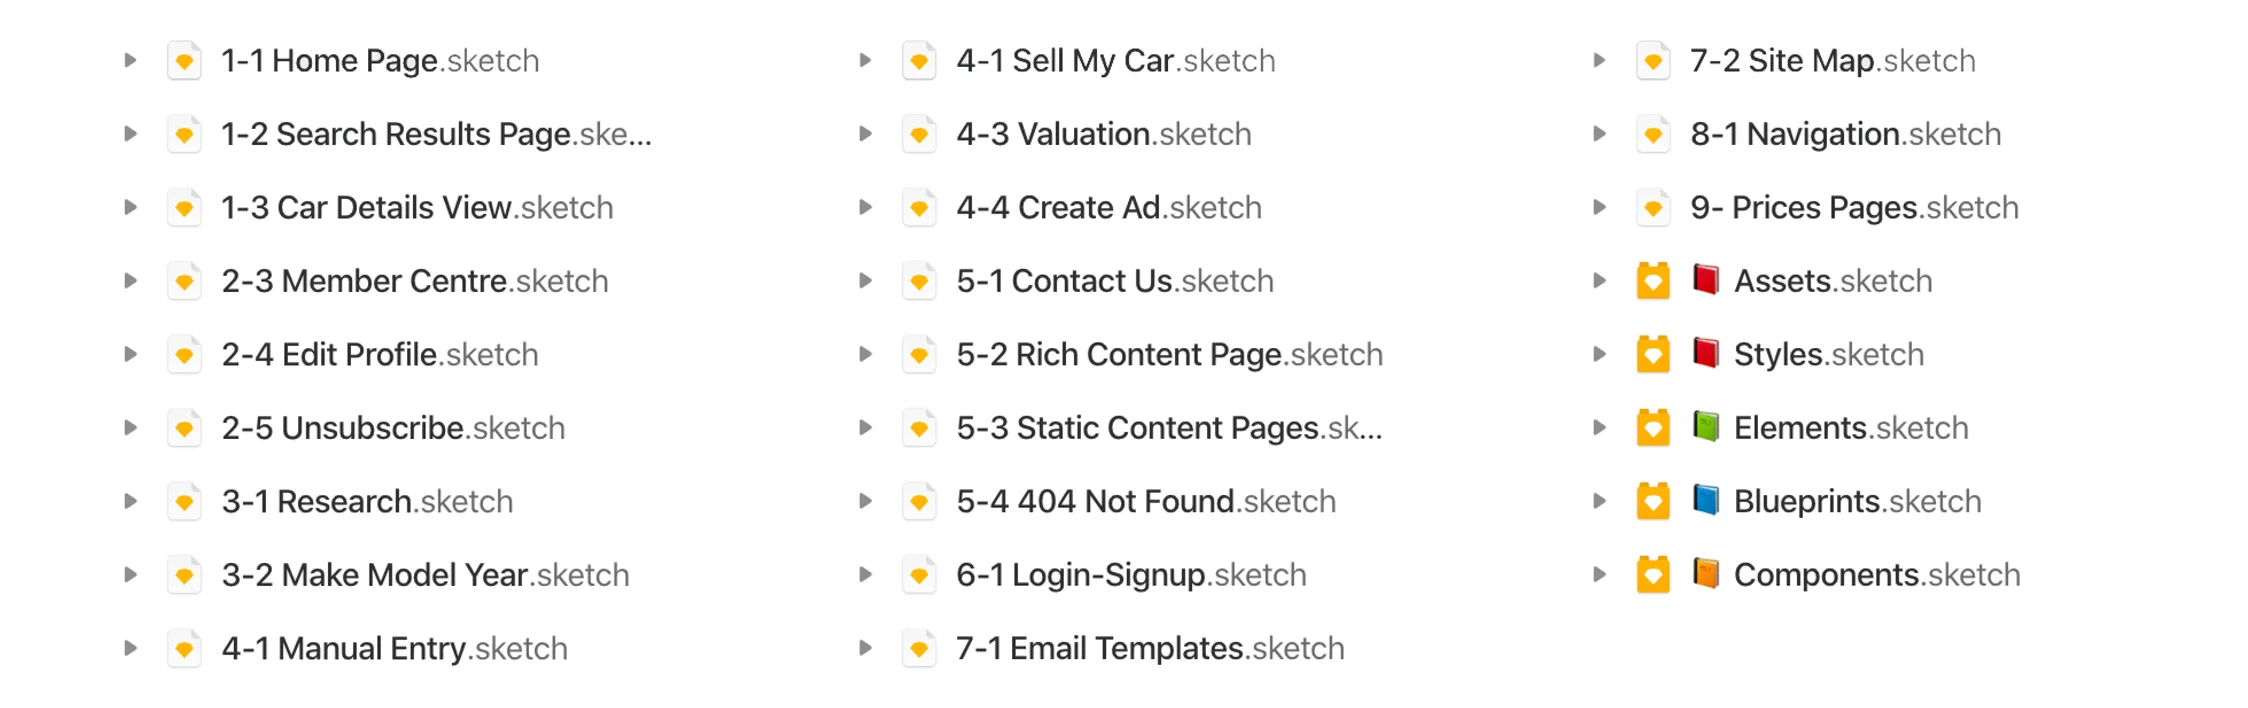Select the 1-3 Car Details View file

pyautogui.click(x=417, y=208)
